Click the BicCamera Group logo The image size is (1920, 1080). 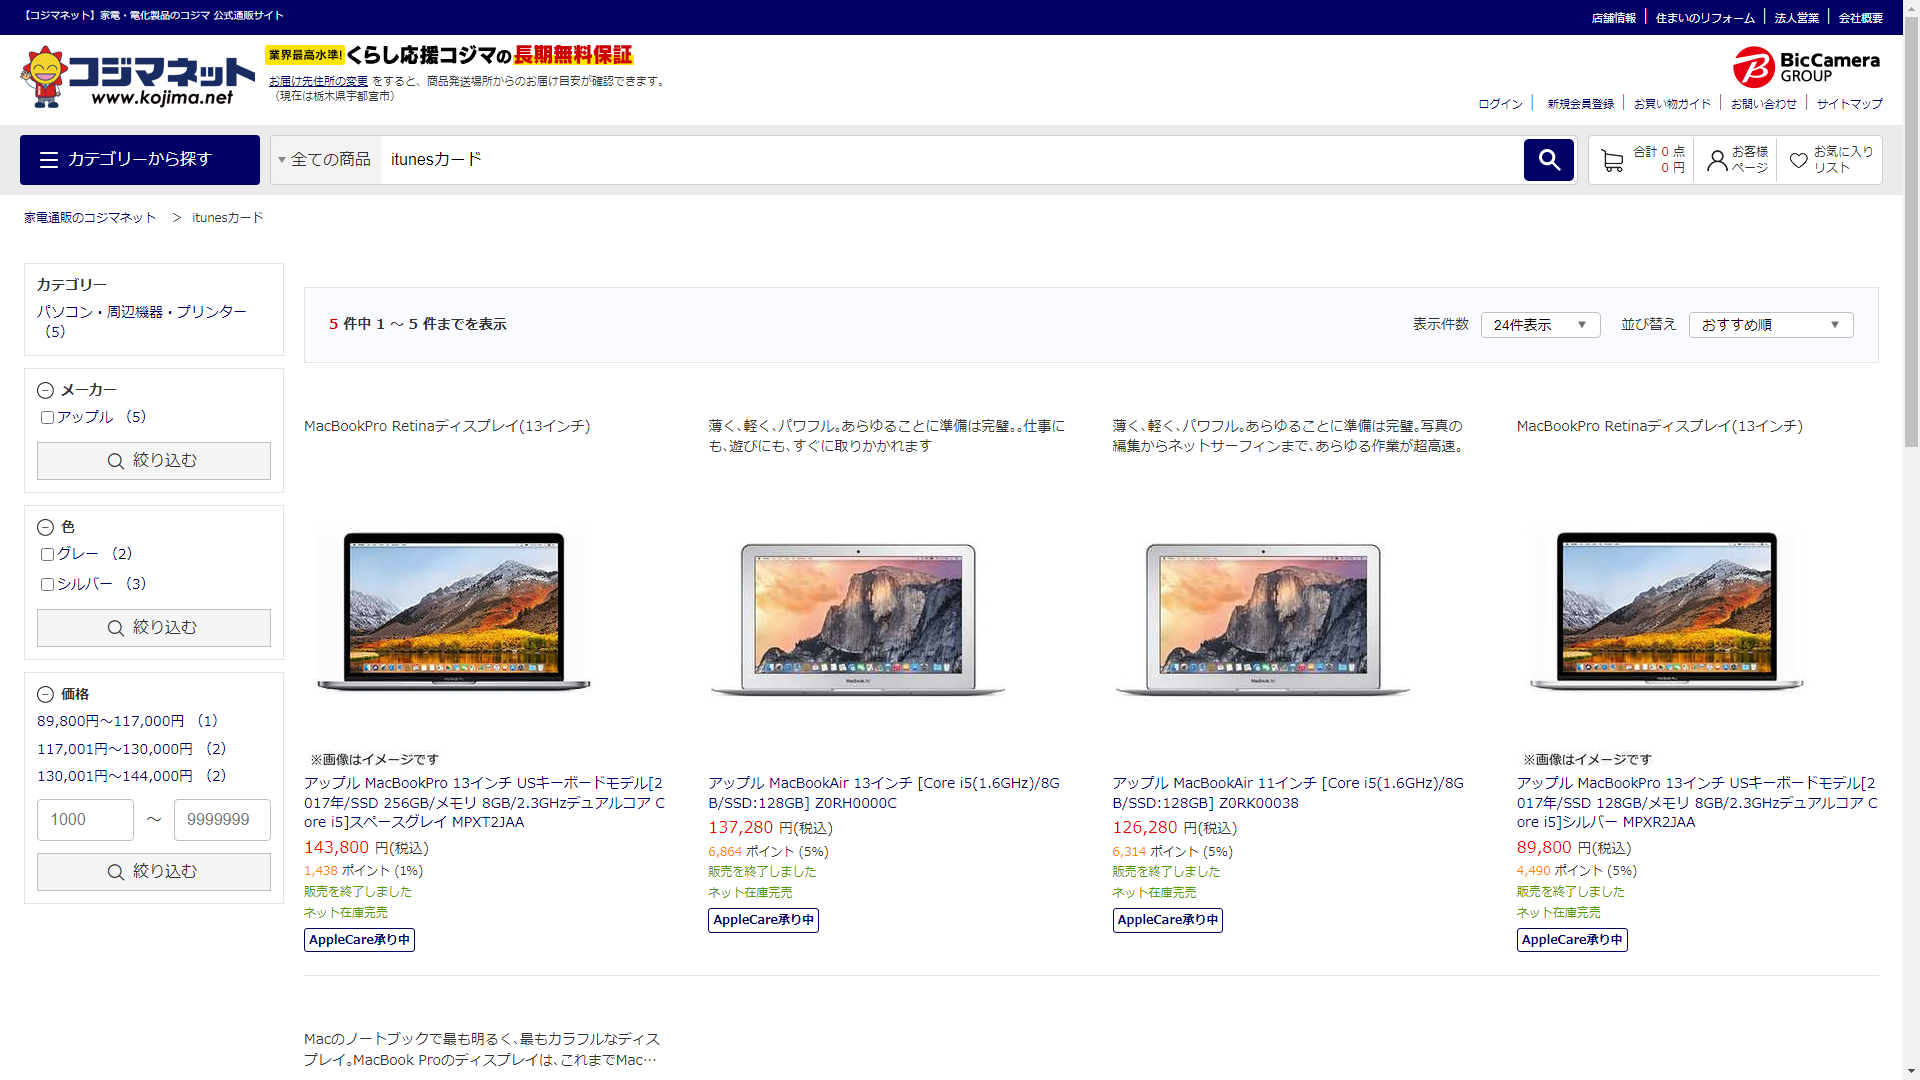[x=1806, y=67]
